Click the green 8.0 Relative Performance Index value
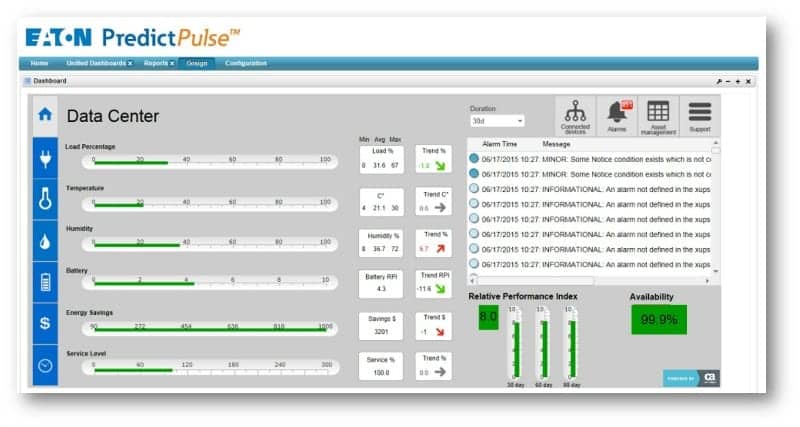The image size is (800, 427). click(488, 317)
